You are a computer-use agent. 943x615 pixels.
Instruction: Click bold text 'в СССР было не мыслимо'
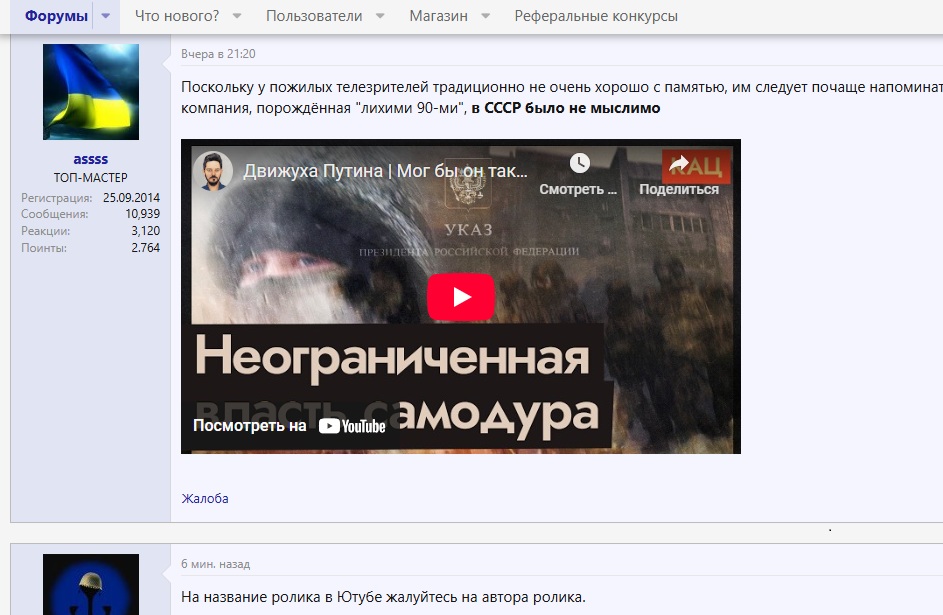click(566, 108)
